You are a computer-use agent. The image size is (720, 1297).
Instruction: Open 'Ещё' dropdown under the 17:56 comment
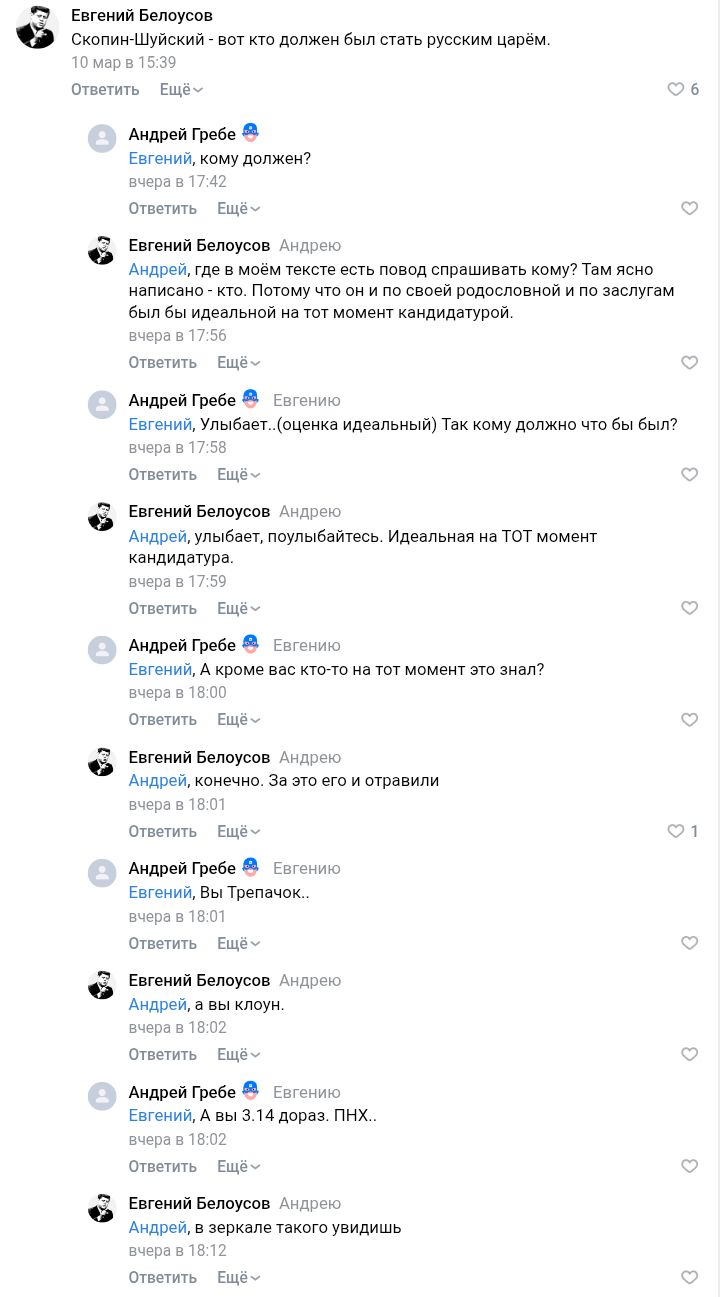click(238, 363)
